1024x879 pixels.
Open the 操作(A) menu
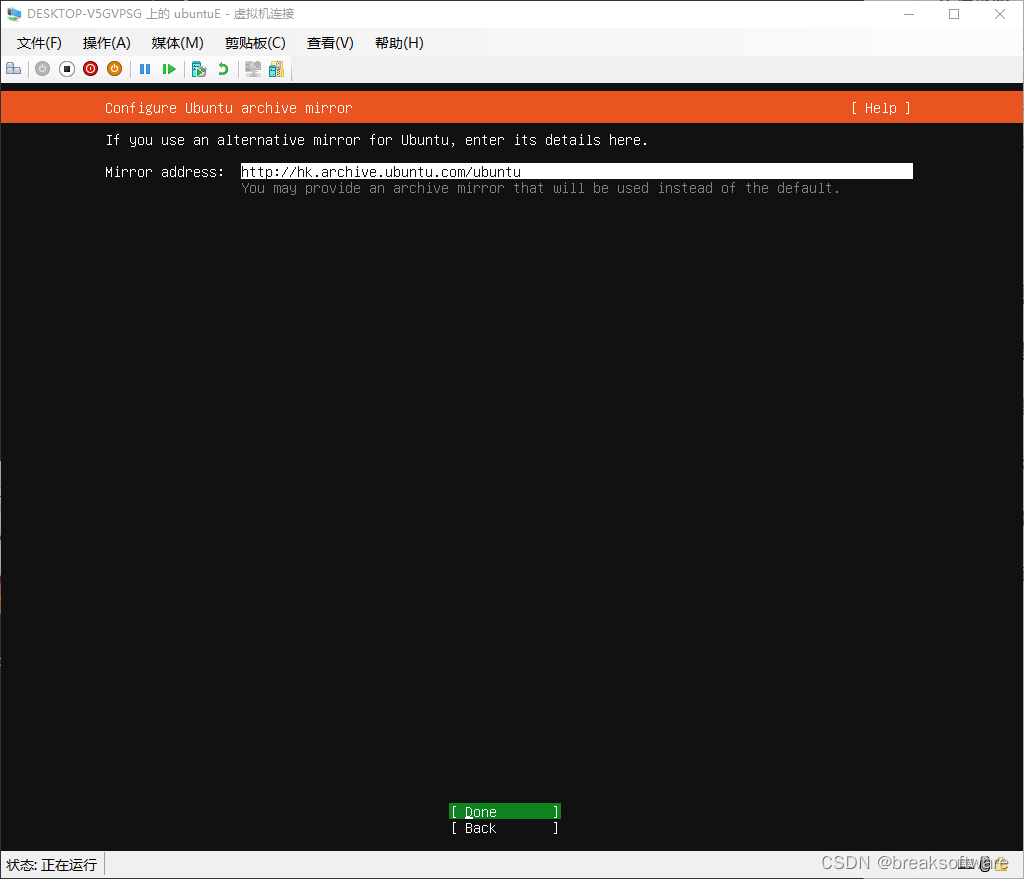pos(106,43)
